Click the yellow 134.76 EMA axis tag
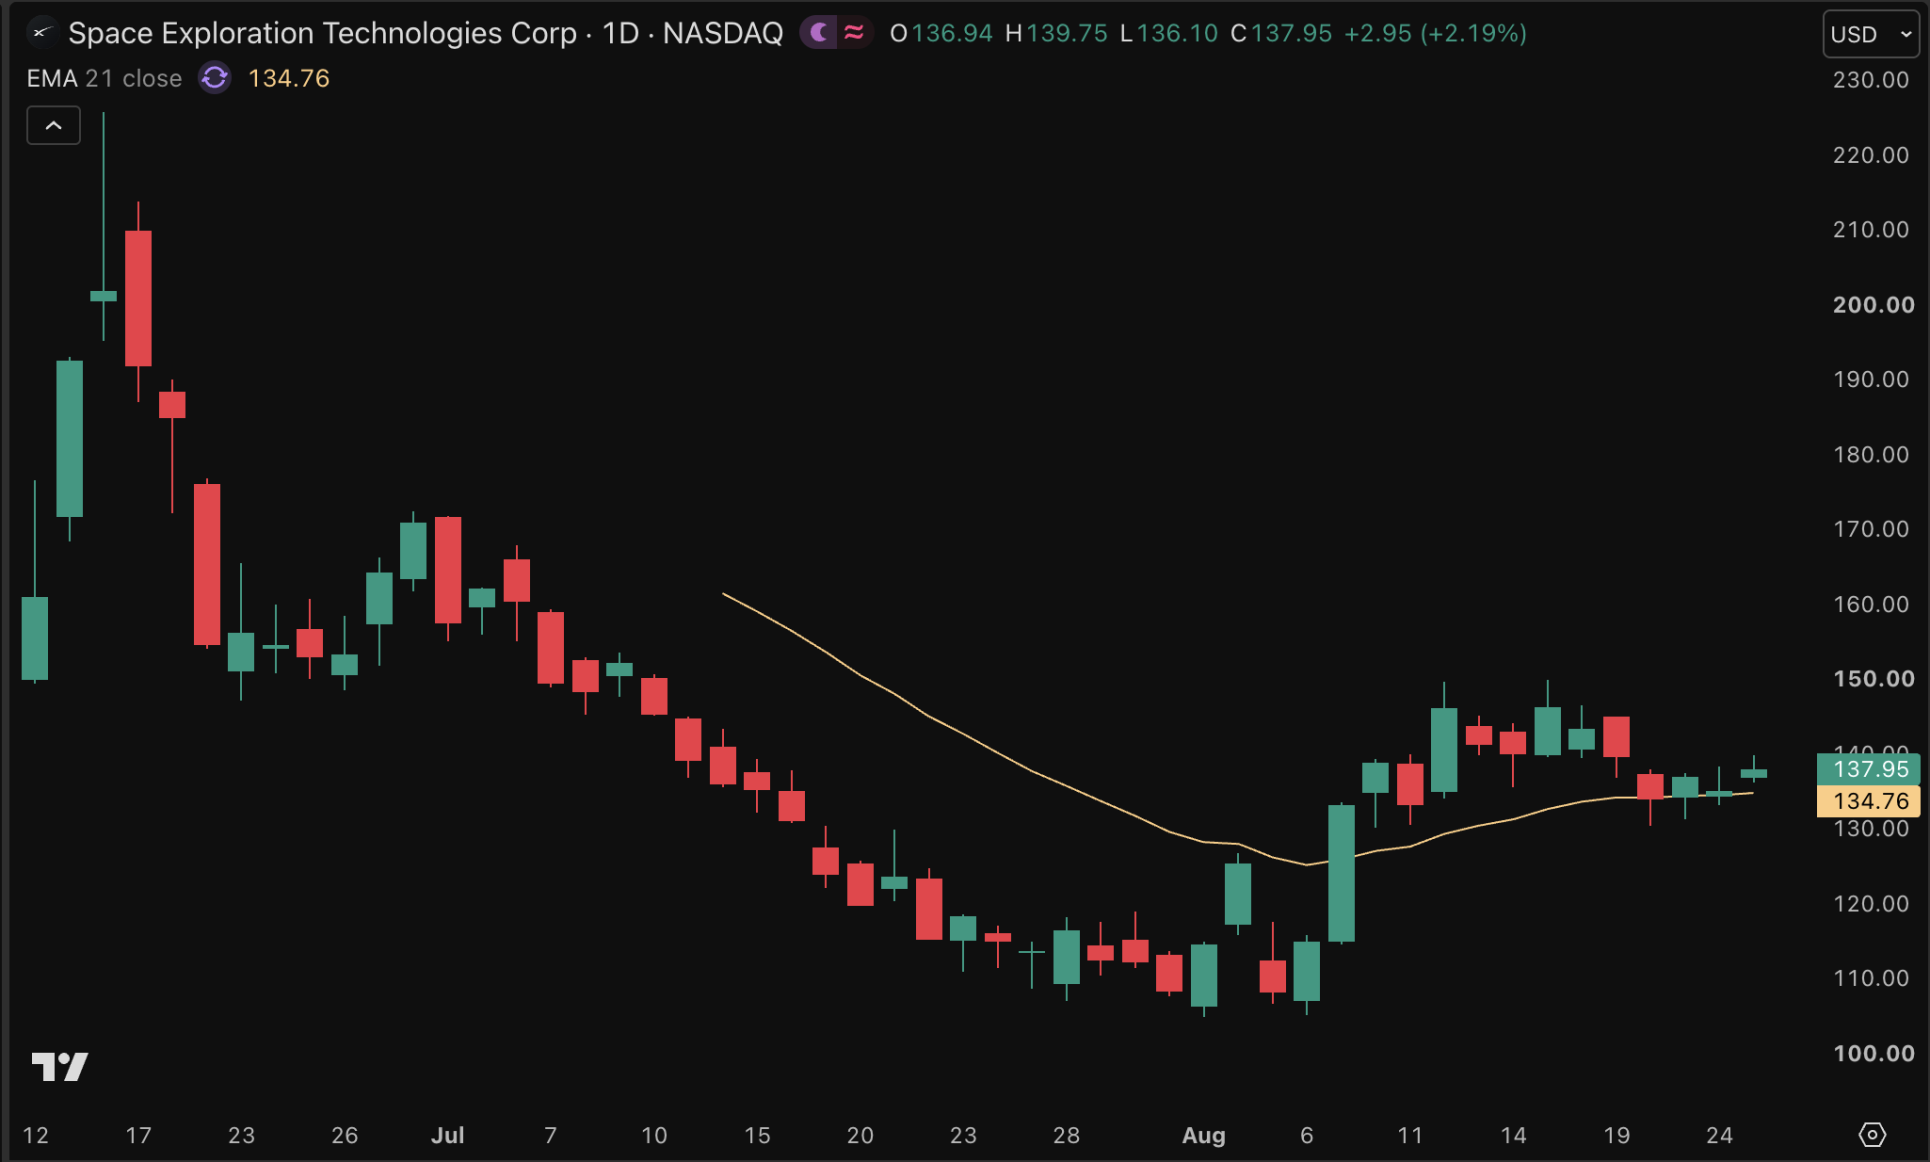 1868,801
